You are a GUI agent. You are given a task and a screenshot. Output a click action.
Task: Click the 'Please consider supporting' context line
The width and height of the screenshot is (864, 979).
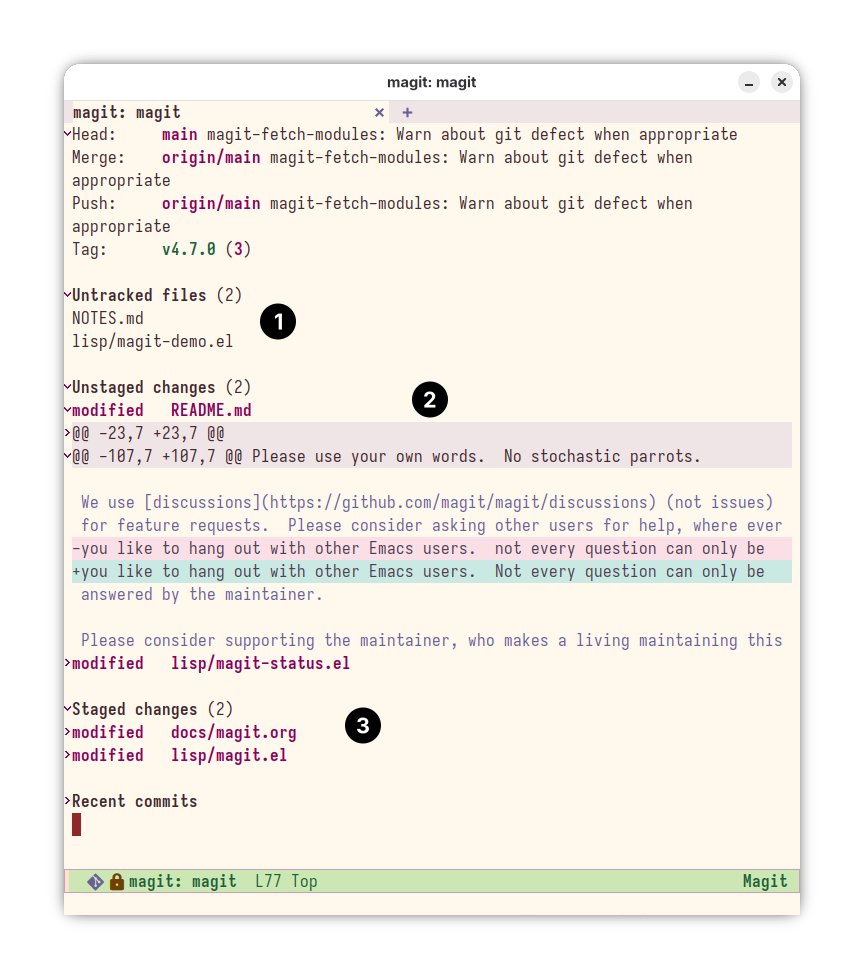point(431,641)
